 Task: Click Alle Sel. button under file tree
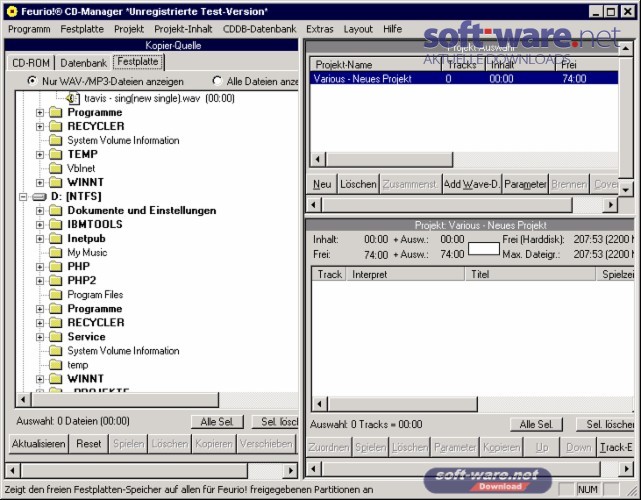(x=217, y=422)
